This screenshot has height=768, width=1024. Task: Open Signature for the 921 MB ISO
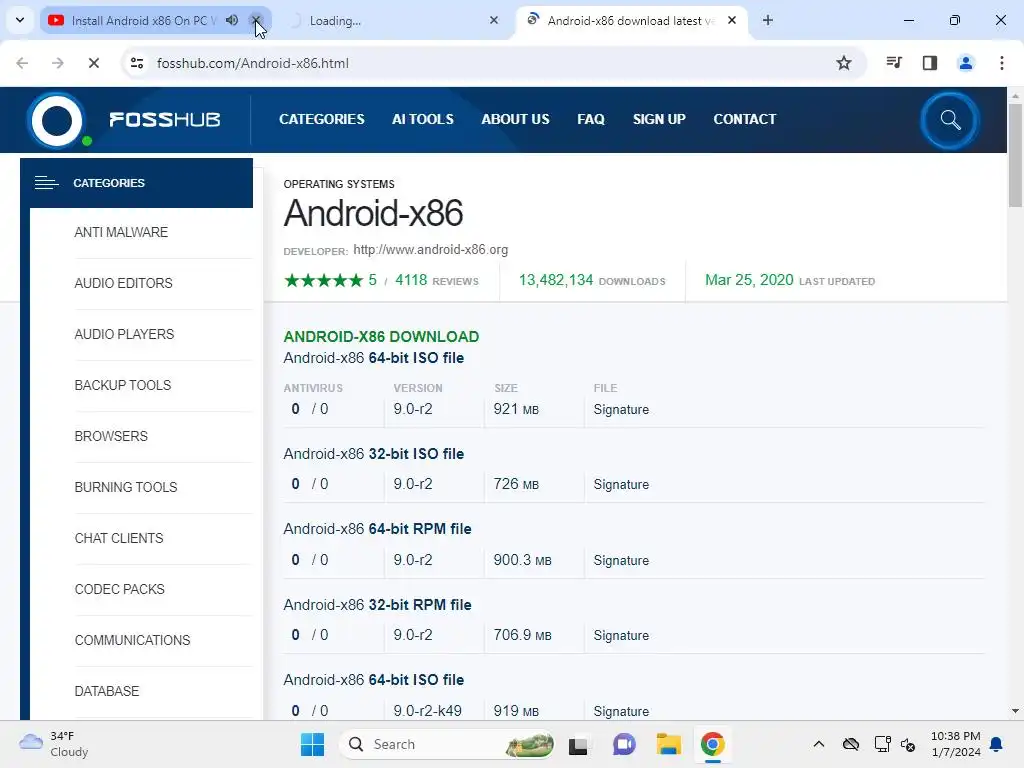click(621, 409)
